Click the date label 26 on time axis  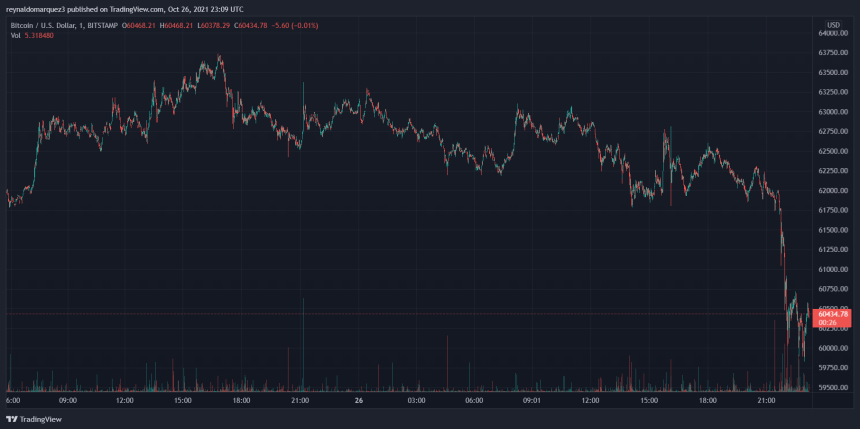(x=358, y=399)
